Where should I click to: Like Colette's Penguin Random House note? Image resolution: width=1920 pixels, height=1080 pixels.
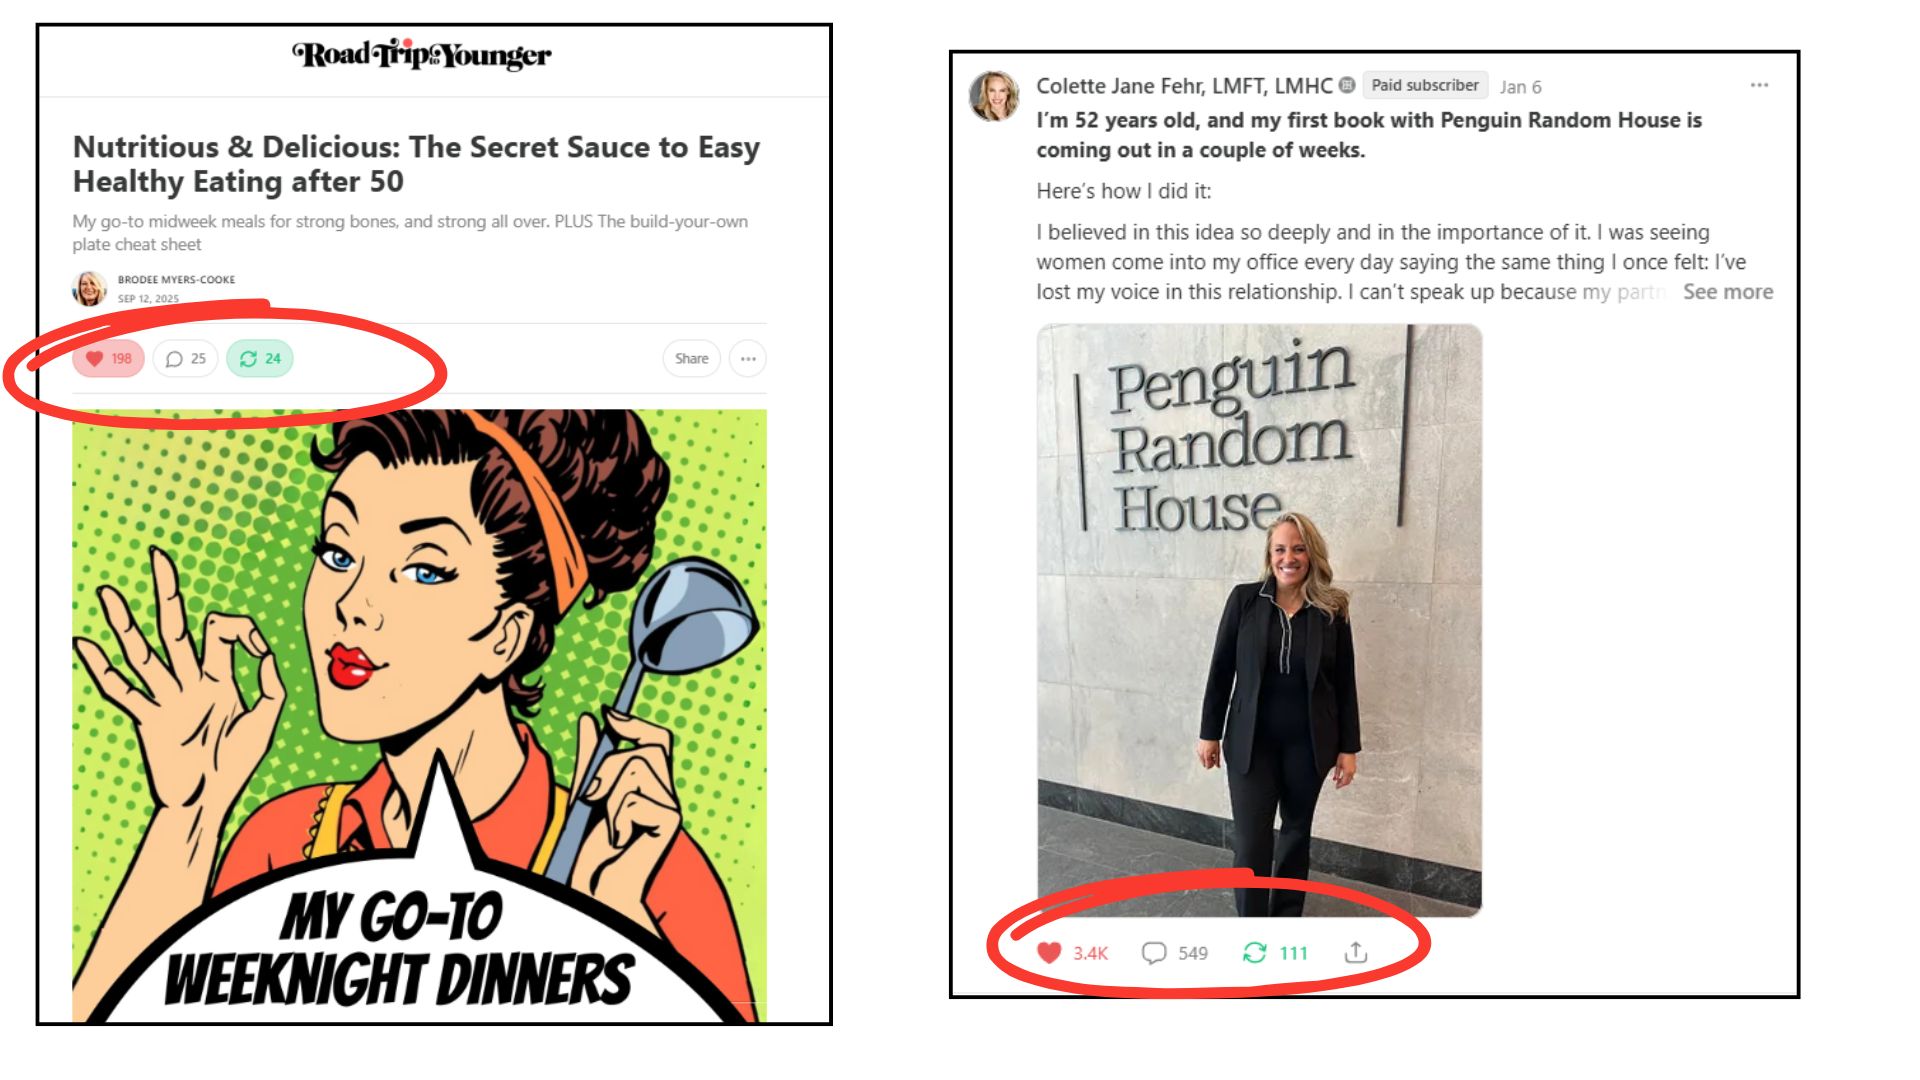[1072, 953]
